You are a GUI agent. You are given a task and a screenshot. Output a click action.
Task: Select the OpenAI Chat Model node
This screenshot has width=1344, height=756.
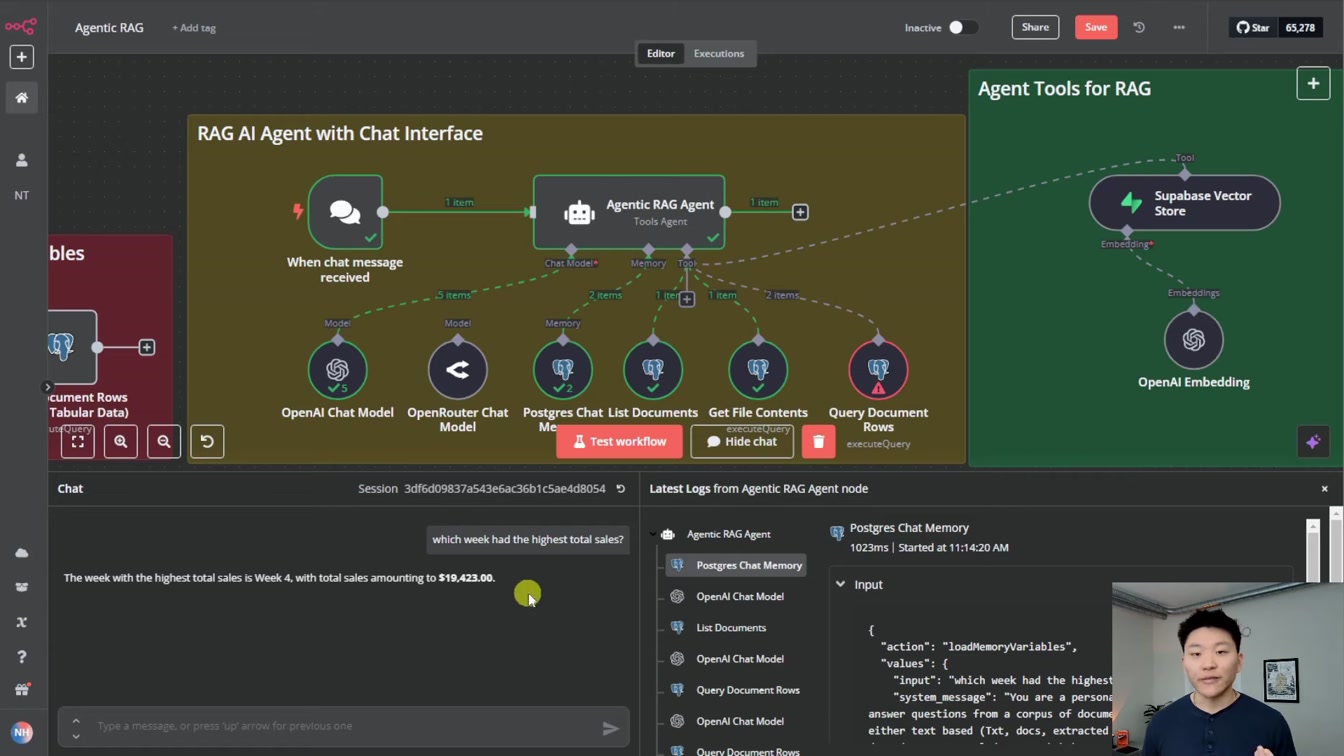coord(337,370)
